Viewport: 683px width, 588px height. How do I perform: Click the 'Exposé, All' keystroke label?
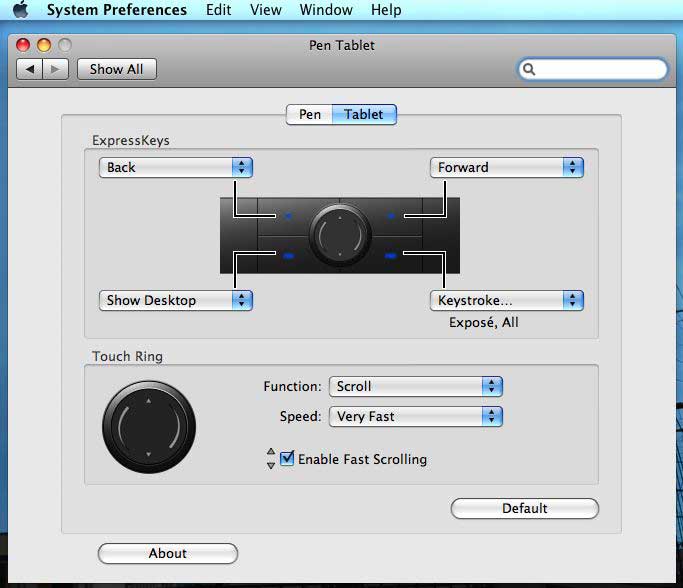[x=484, y=323]
